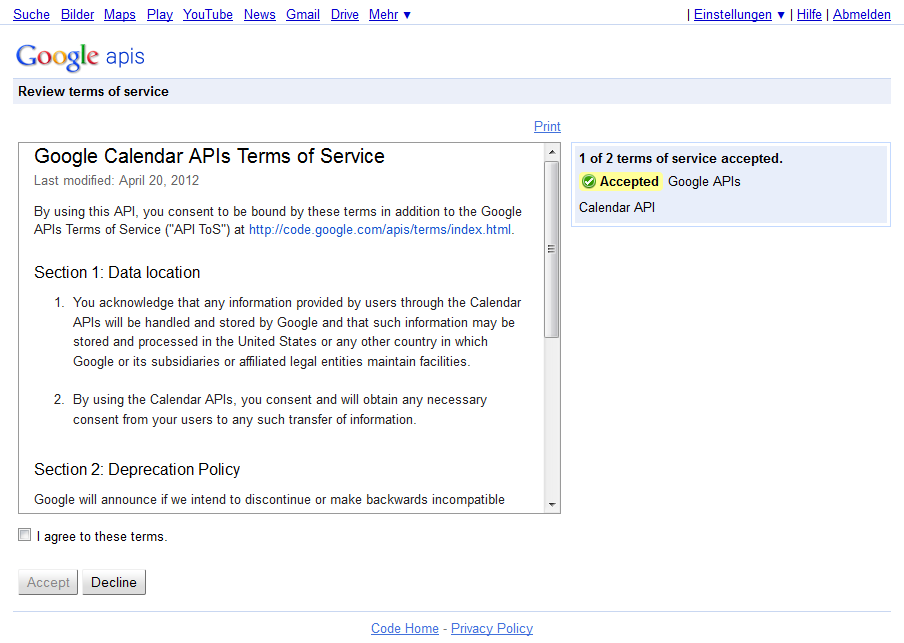Select the Gmail menu item

[302, 14]
